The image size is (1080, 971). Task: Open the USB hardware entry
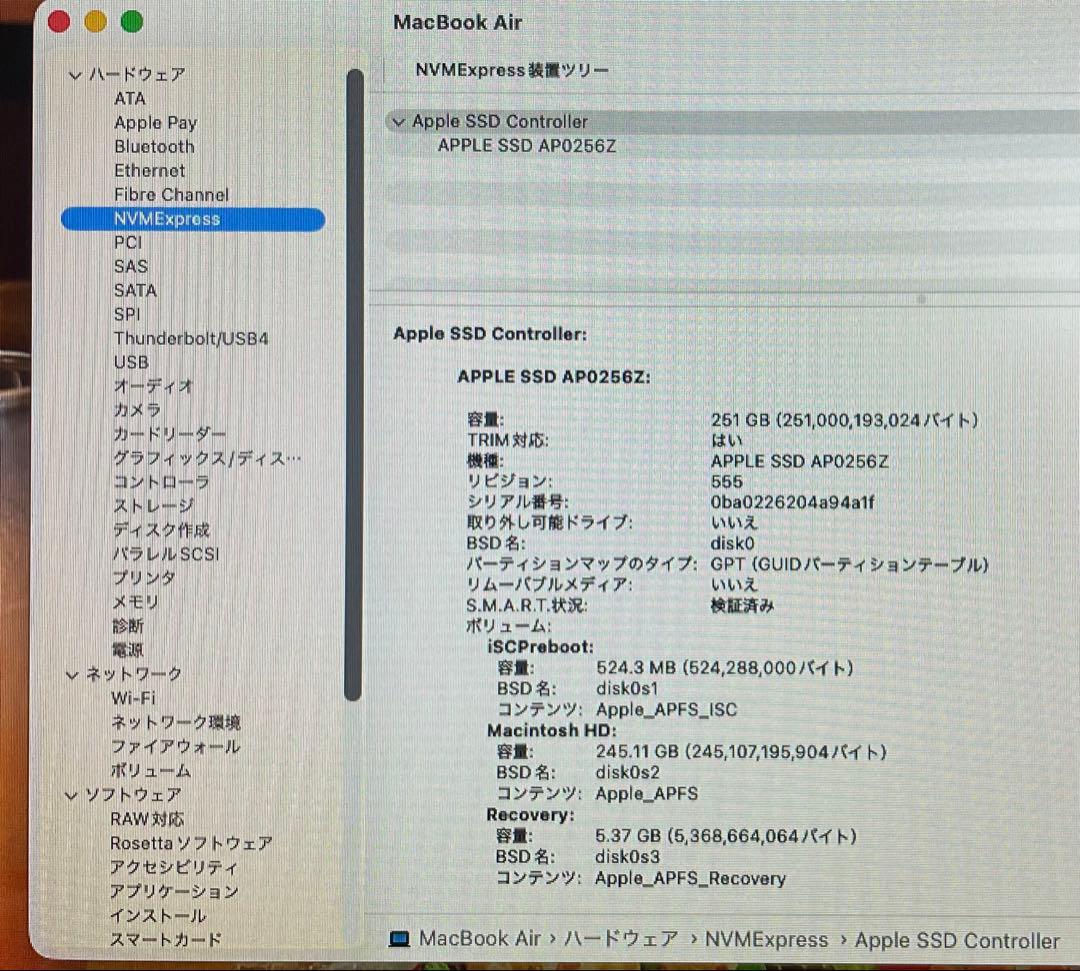click(131, 362)
